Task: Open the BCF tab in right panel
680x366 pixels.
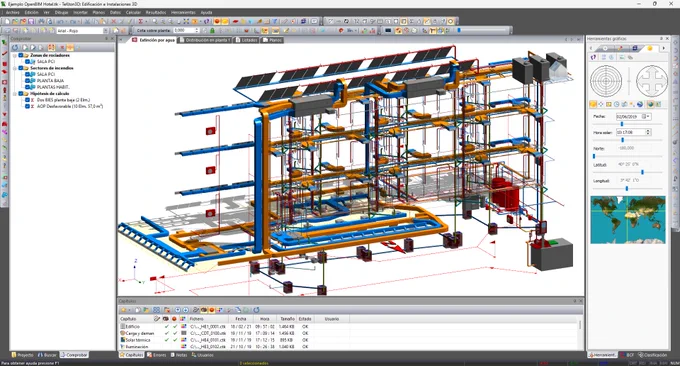Action: (627, 355)
